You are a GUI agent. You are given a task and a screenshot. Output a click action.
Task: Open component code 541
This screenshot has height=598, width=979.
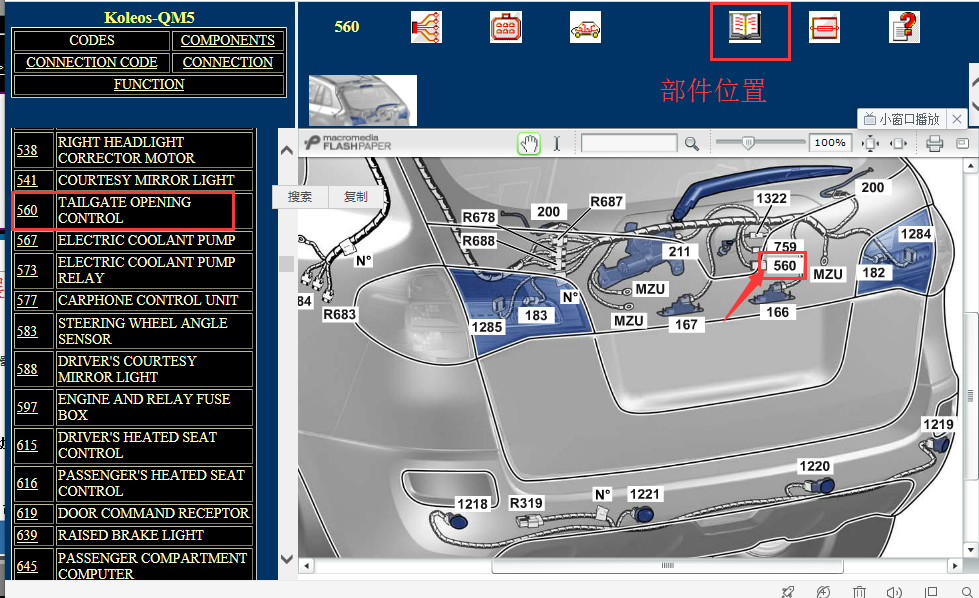(x=27, y=180)
